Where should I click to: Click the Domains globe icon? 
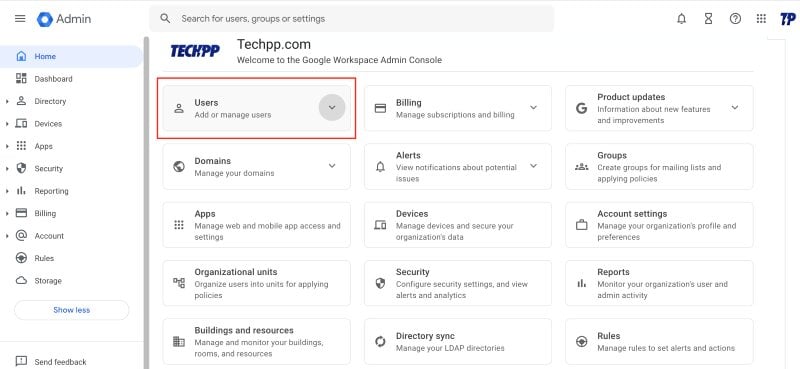click(x=179, y=166)
